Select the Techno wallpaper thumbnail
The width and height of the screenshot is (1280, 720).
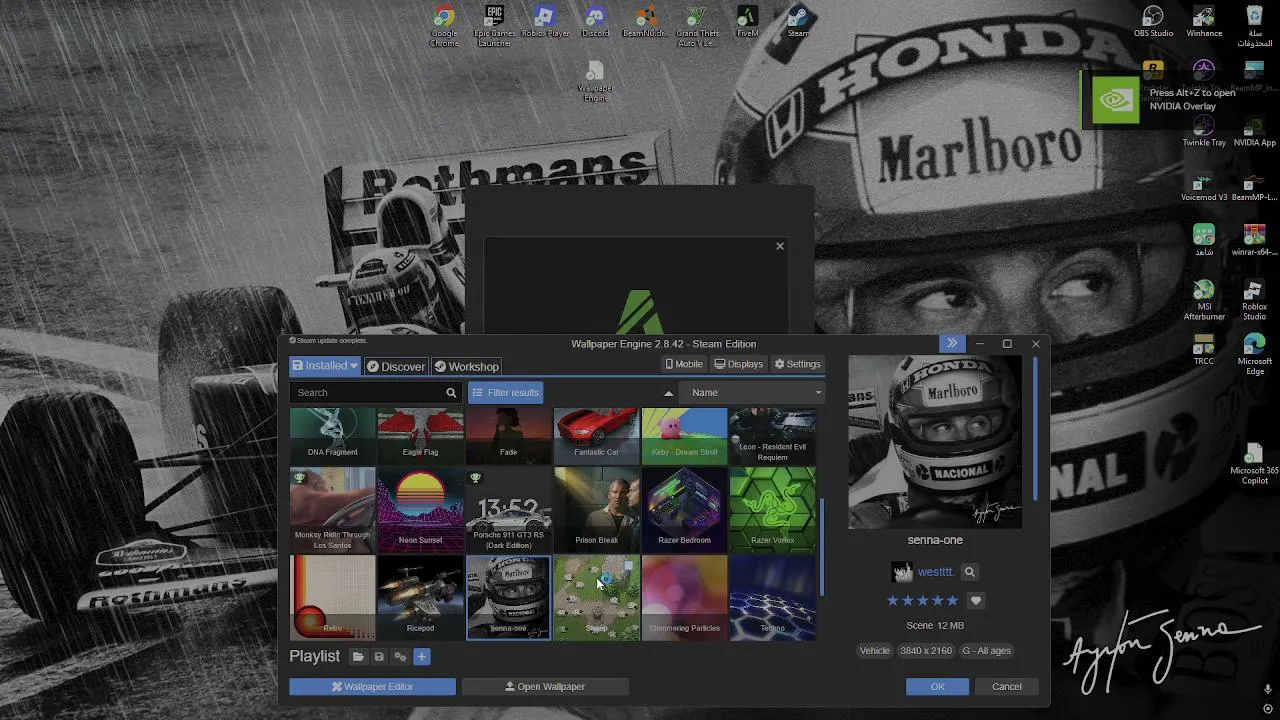pos(772,597)
